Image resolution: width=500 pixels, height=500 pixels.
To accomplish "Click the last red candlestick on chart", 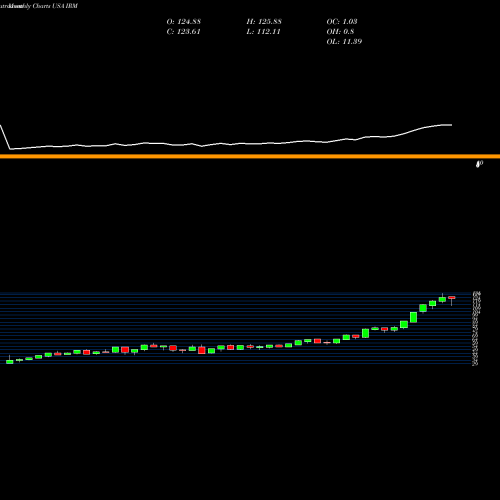I will pyautogui.click(x=452, y=297).
